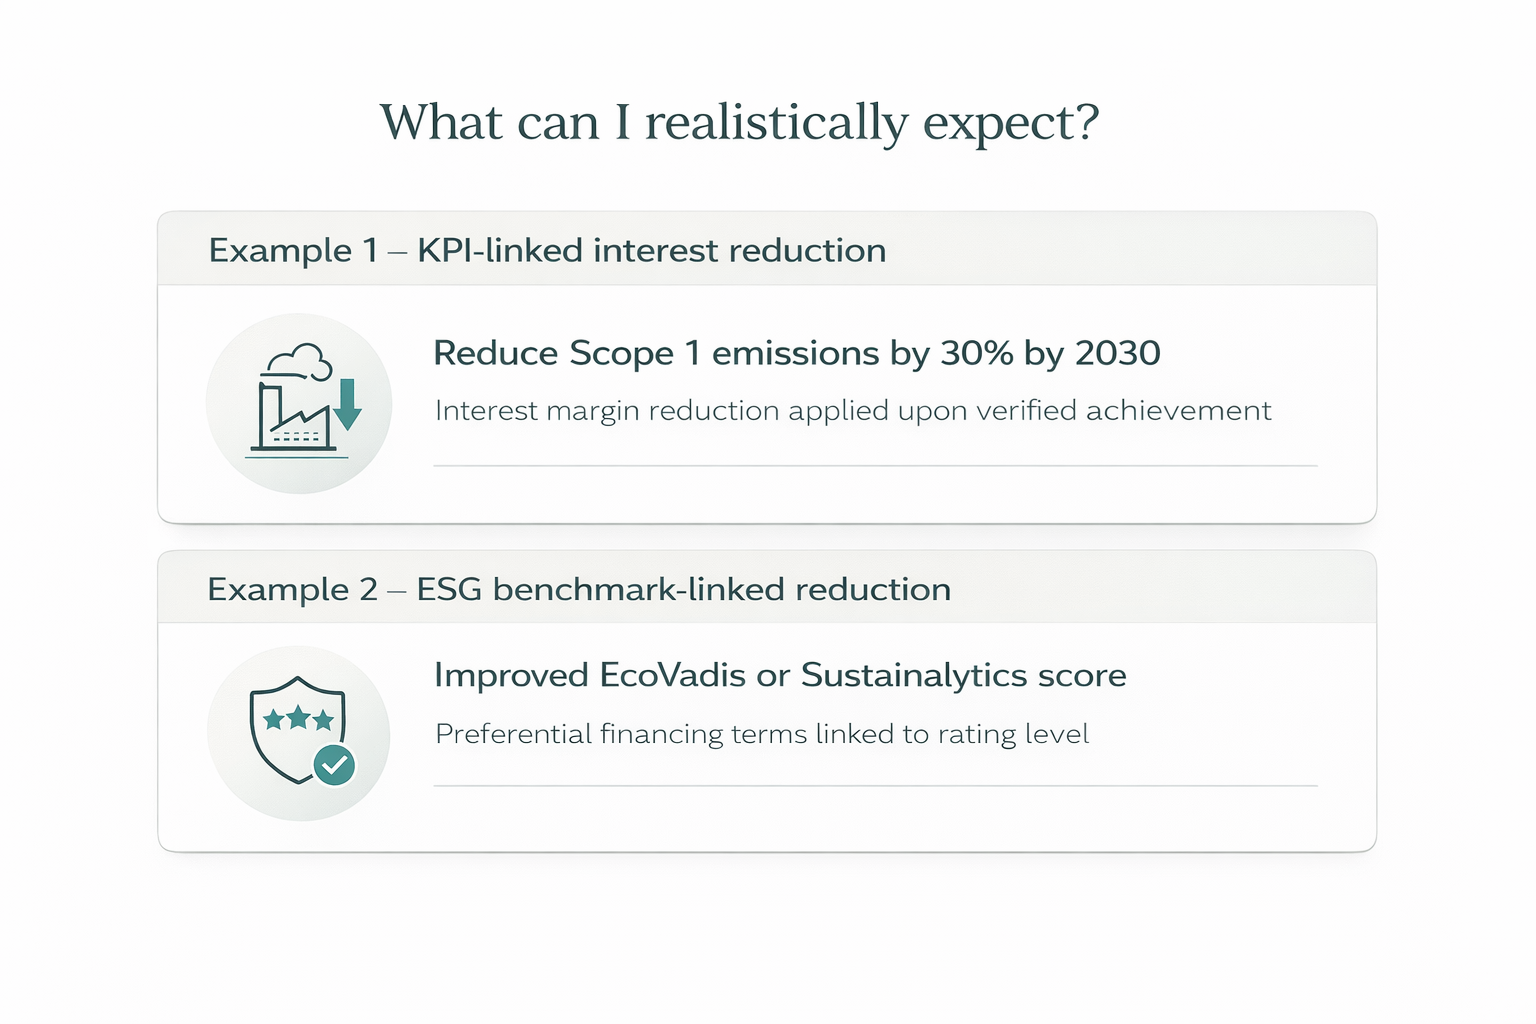Click the green checkmark badge on shield
The height and width of the screenshot is (1024, 1536).
pyautogui.click(x=334, y=765)
